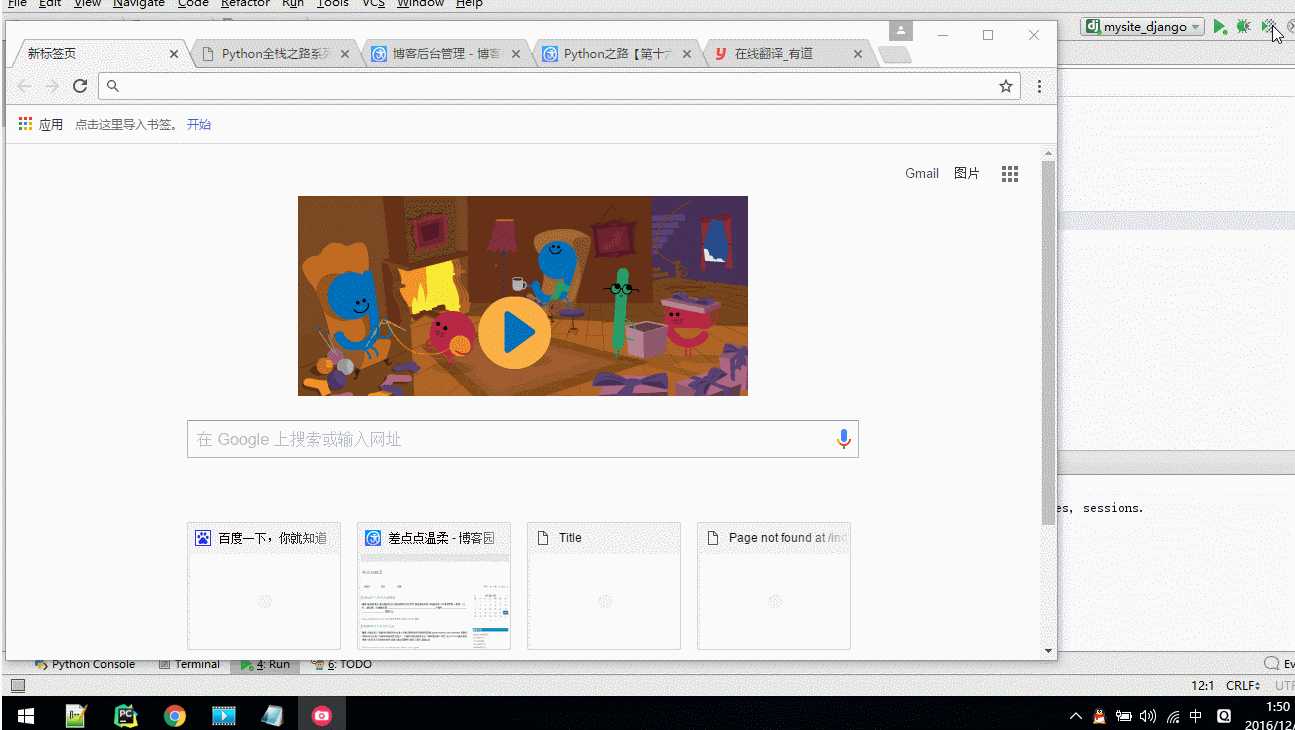Open the red camera recorder taskbar app
Screen dimensions: 1295x730
click(322, 715)
